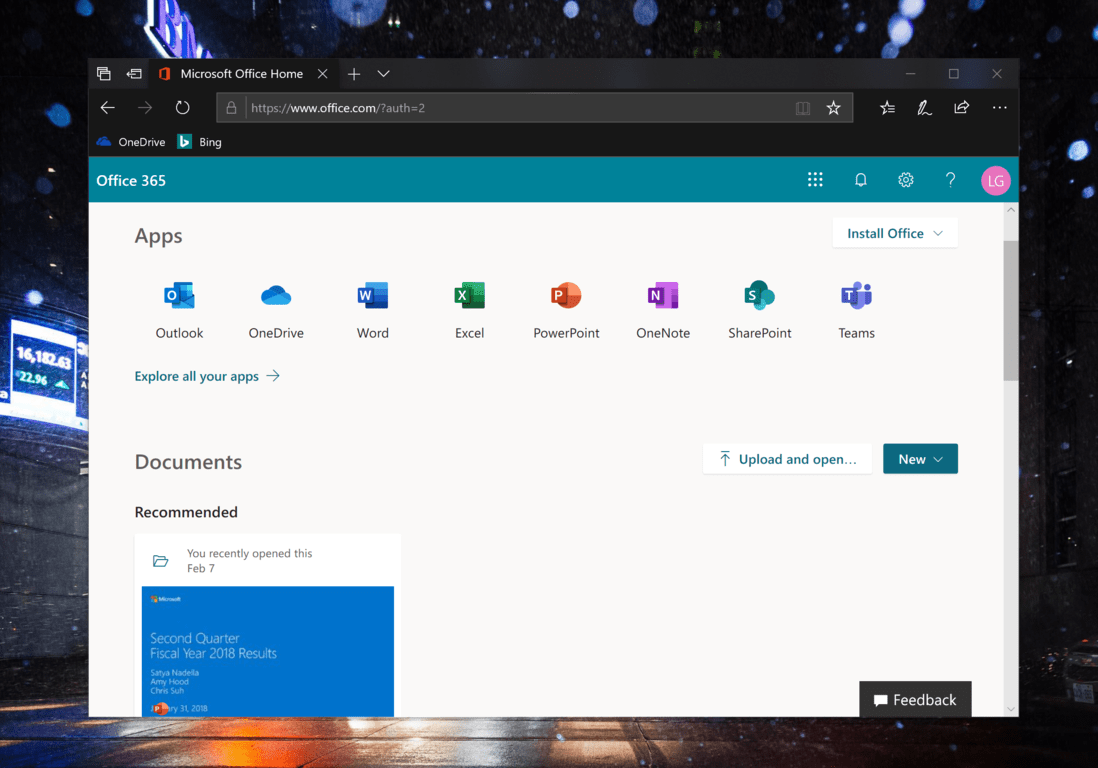1098x768 pixels.
Task: Open the browser tab list chevron
Action: 385,73
